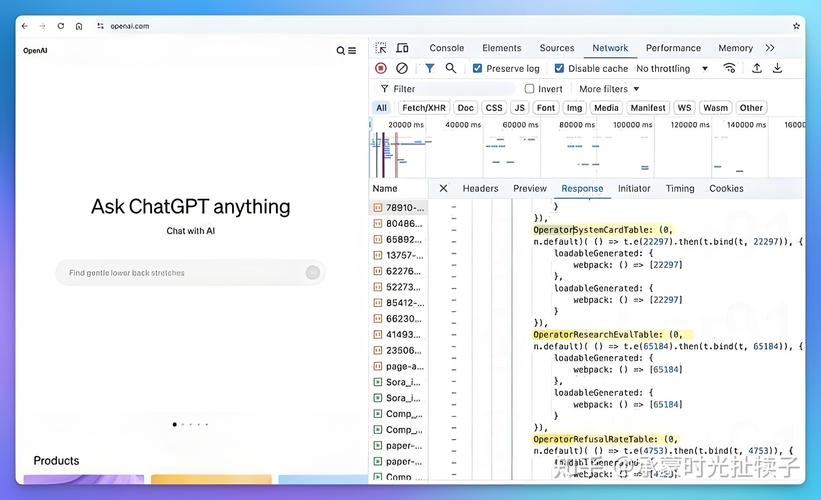Close the request details pane

[443, 188]
